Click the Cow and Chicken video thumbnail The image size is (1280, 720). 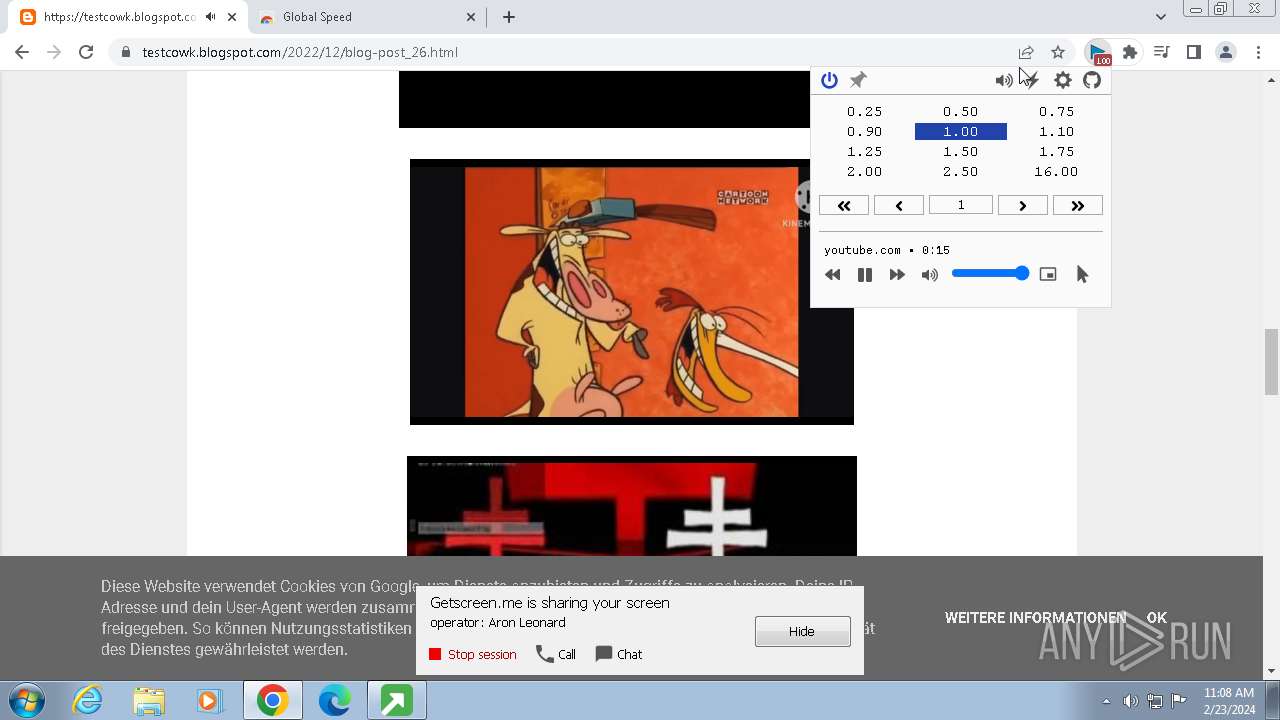pyautogui.click(x=631, y=292)
